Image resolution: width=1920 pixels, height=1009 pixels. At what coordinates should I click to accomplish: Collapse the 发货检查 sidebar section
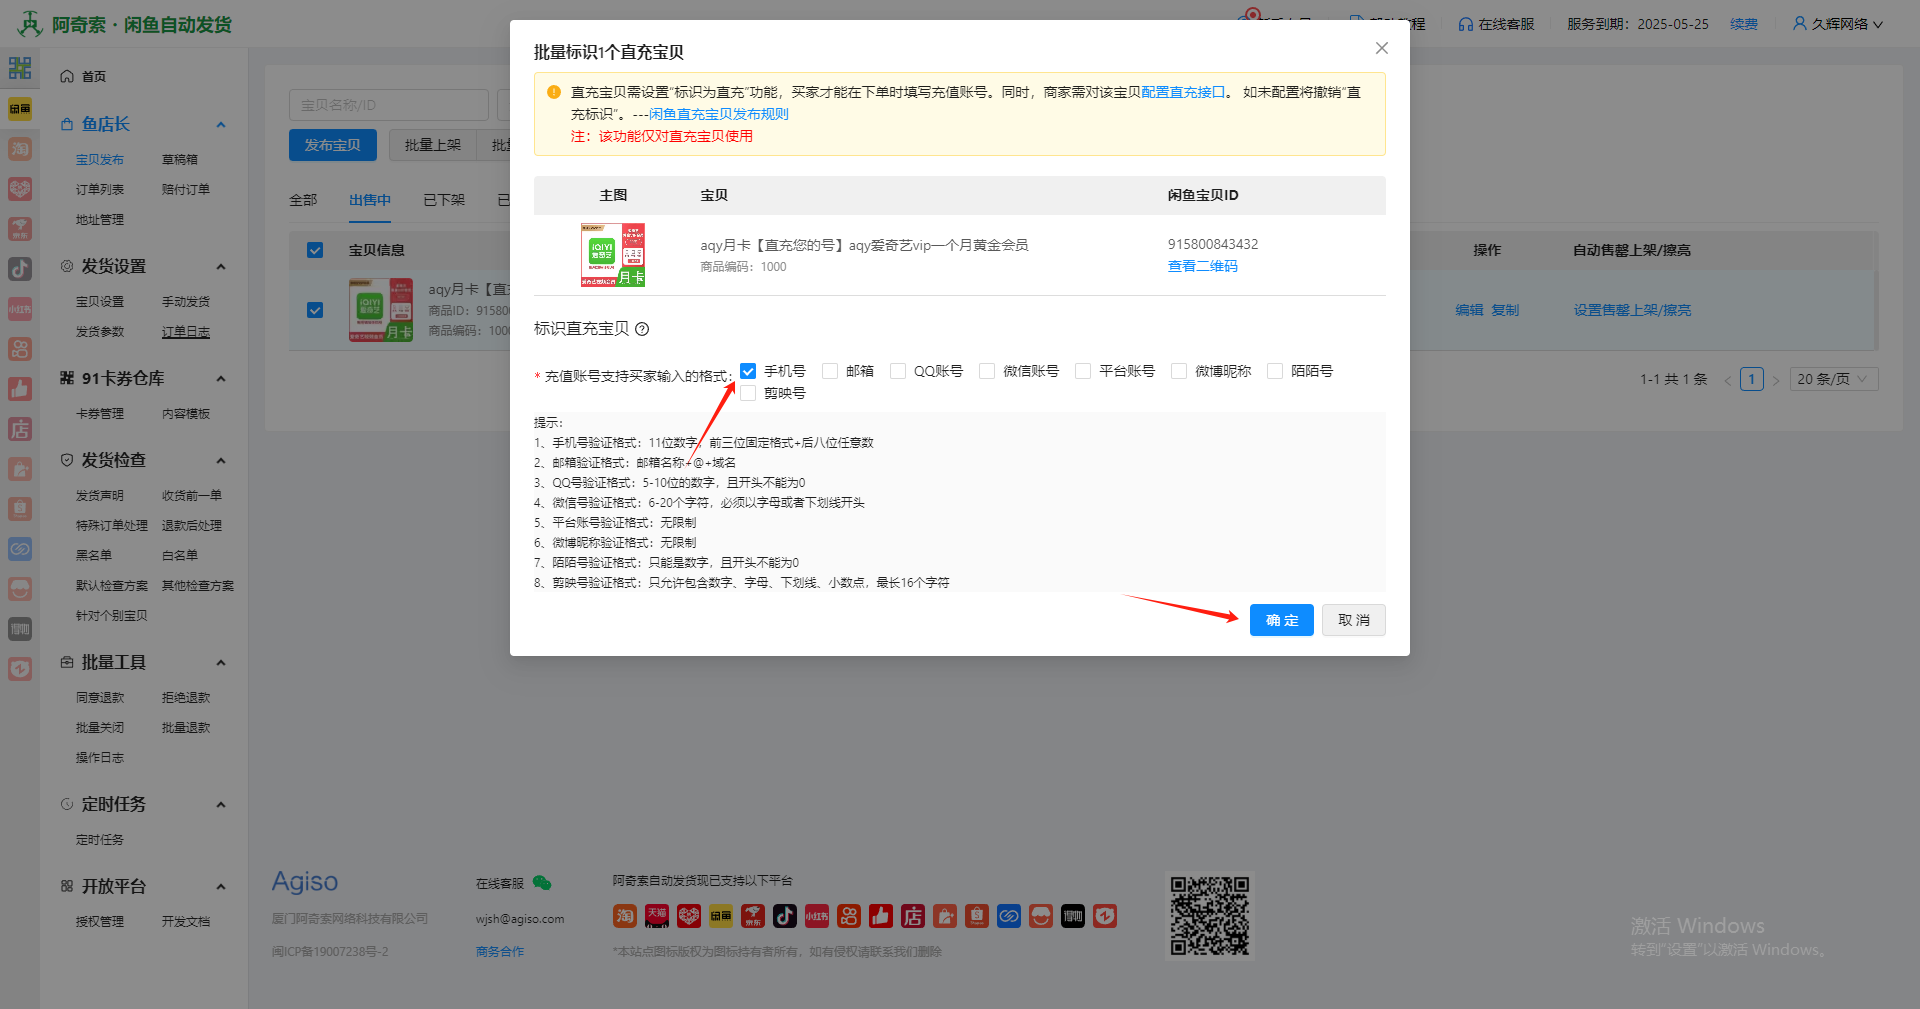click(x=221, y=461)
